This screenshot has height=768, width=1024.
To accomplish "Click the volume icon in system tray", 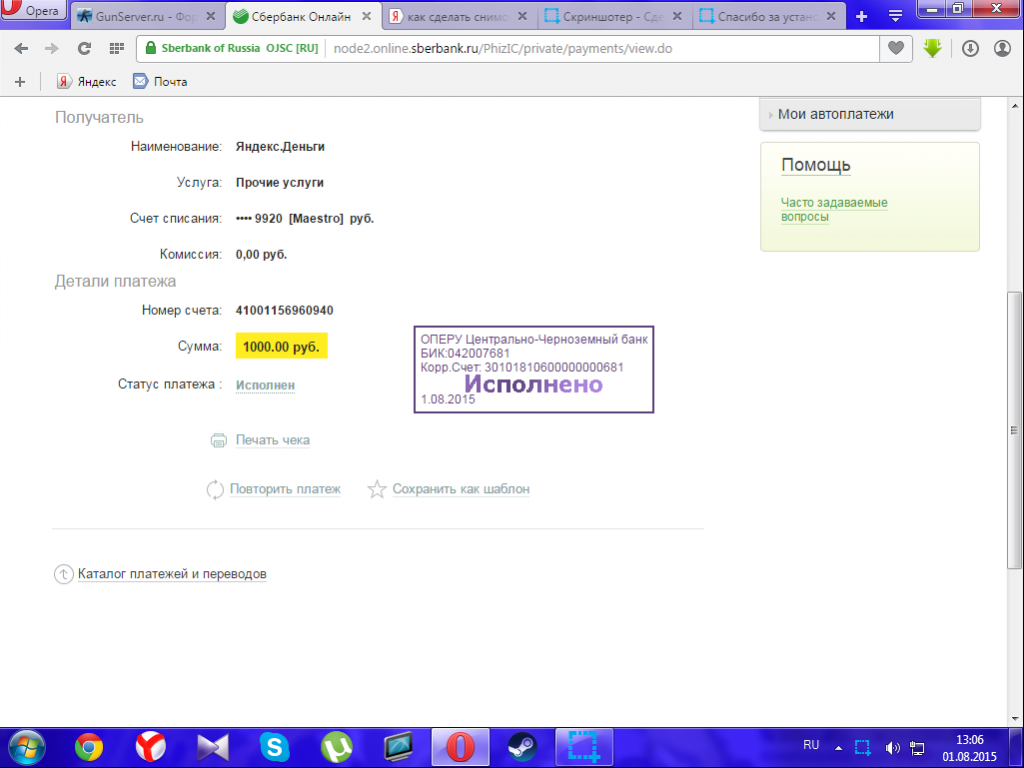I will [x=892, y=747].
